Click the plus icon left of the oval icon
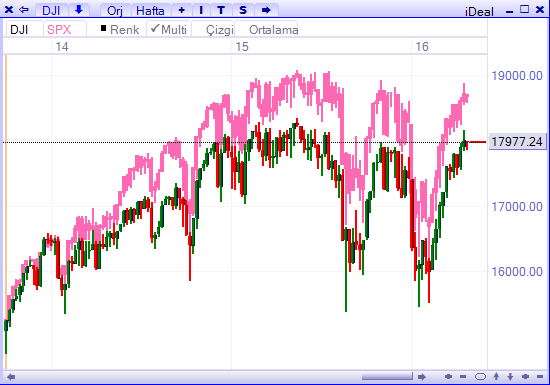 coord(448,377)
